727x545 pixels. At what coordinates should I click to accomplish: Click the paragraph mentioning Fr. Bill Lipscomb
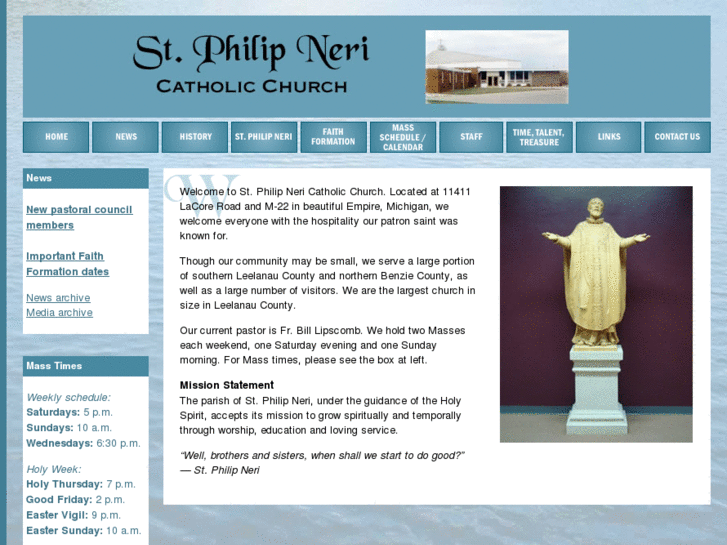coord(323,345)
